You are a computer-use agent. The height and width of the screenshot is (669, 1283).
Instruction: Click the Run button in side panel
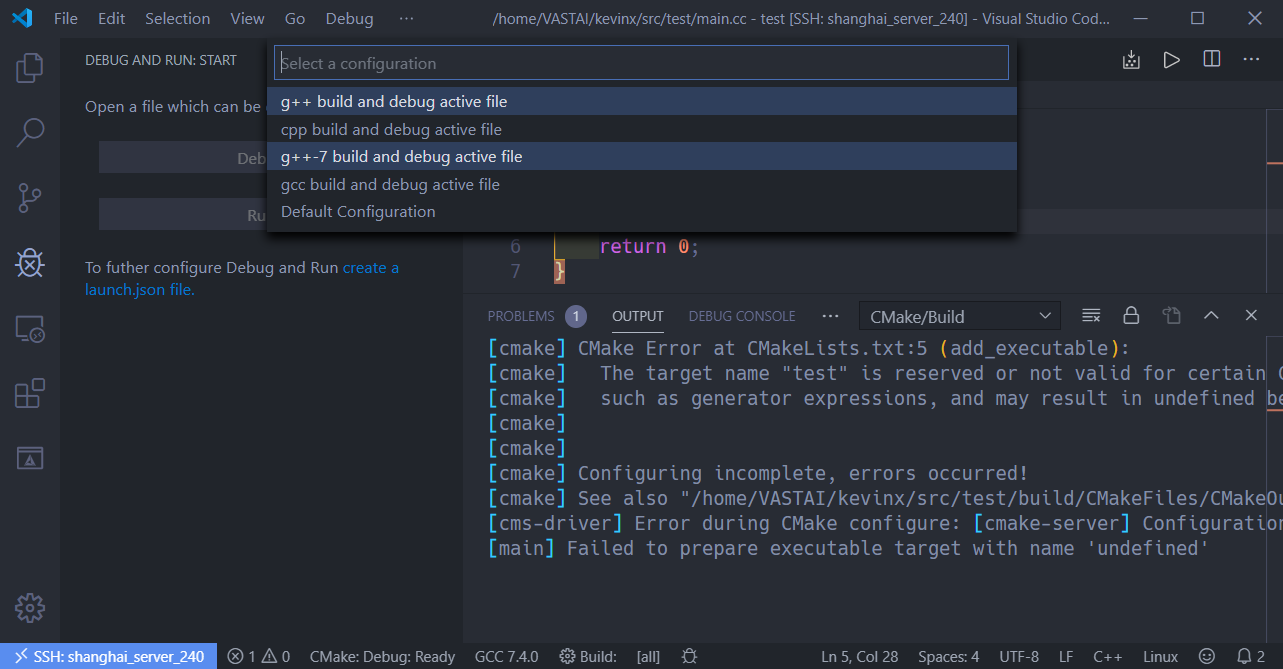[183, 215]
